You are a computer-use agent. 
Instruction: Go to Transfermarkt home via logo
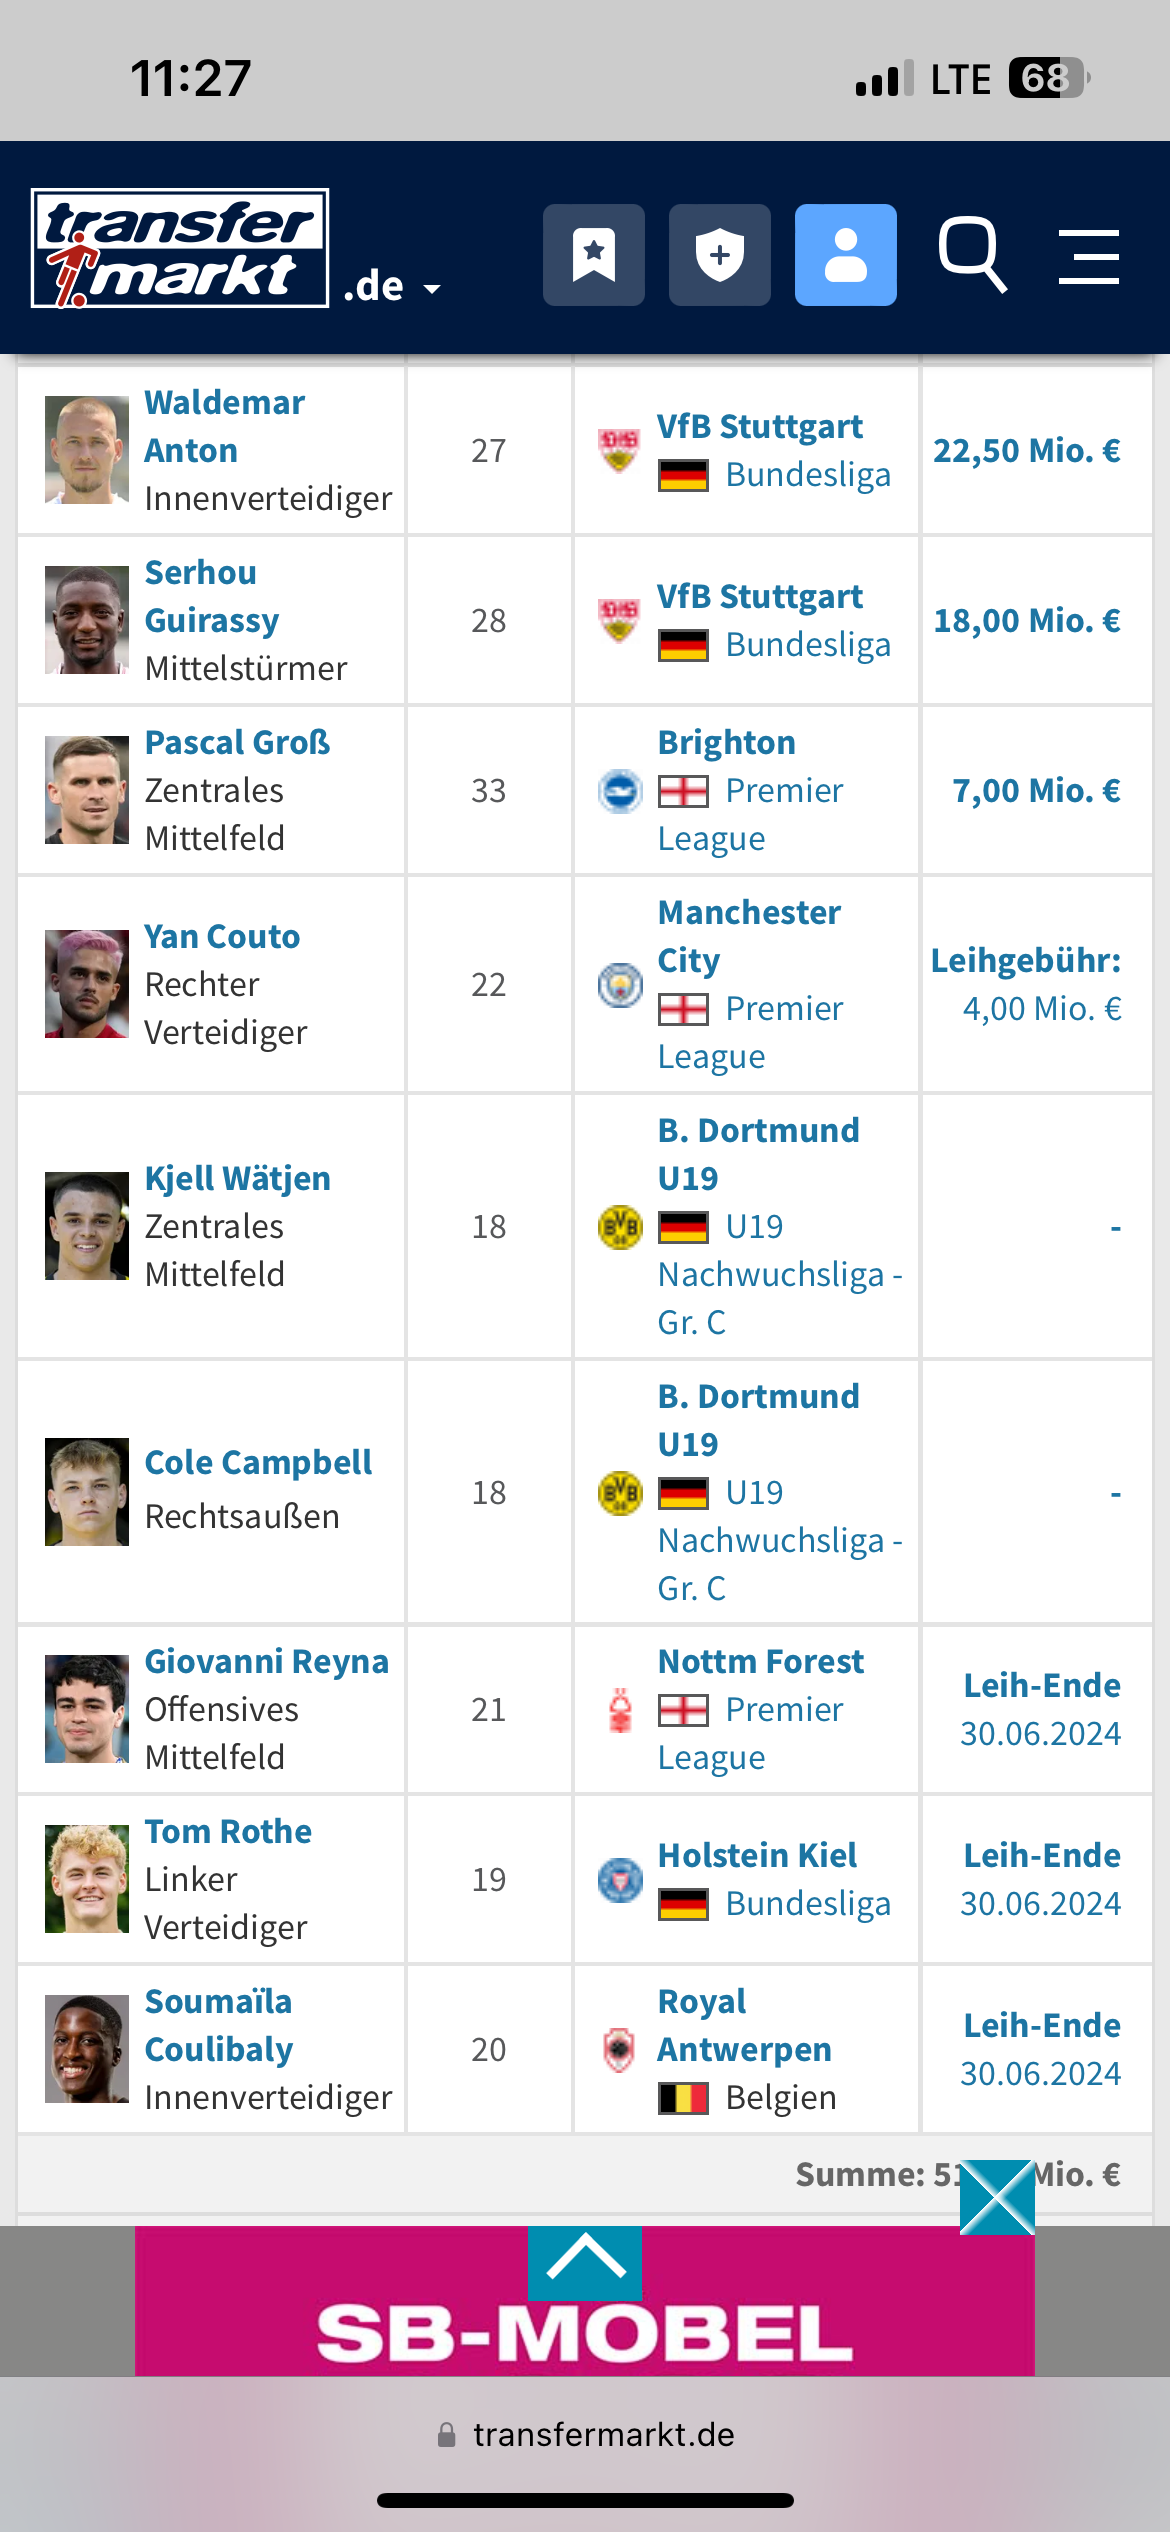click(x=180, y=248)
